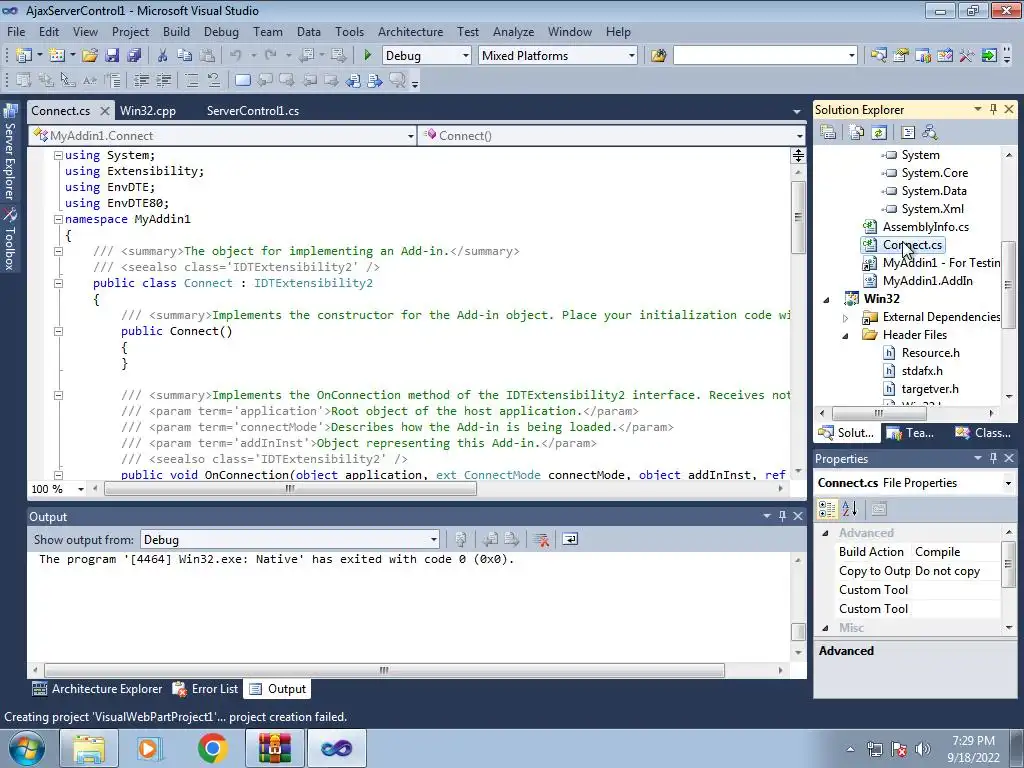The image size is (1024, 768).
Task: Open the Toolbox hammer-and-wrench toolbar icon
Action: coord(967,56)
